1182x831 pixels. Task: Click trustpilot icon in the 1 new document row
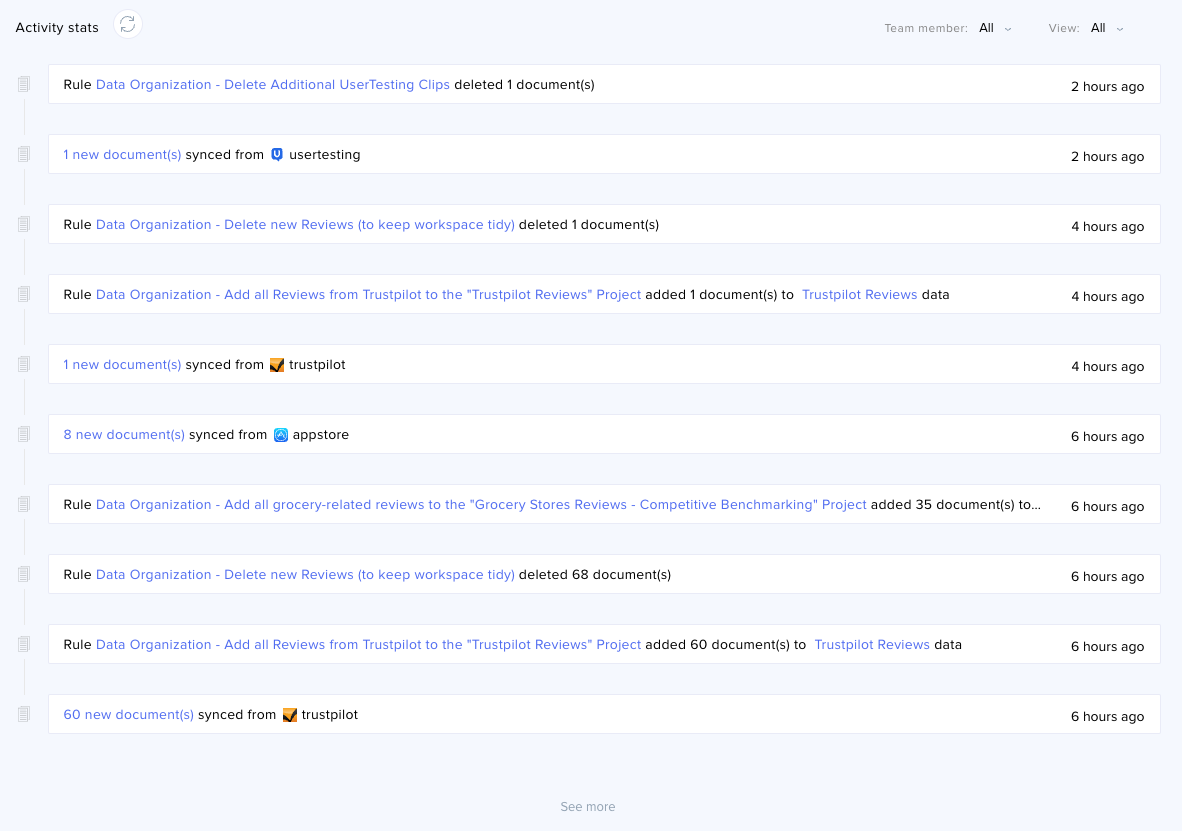point(277,365)
